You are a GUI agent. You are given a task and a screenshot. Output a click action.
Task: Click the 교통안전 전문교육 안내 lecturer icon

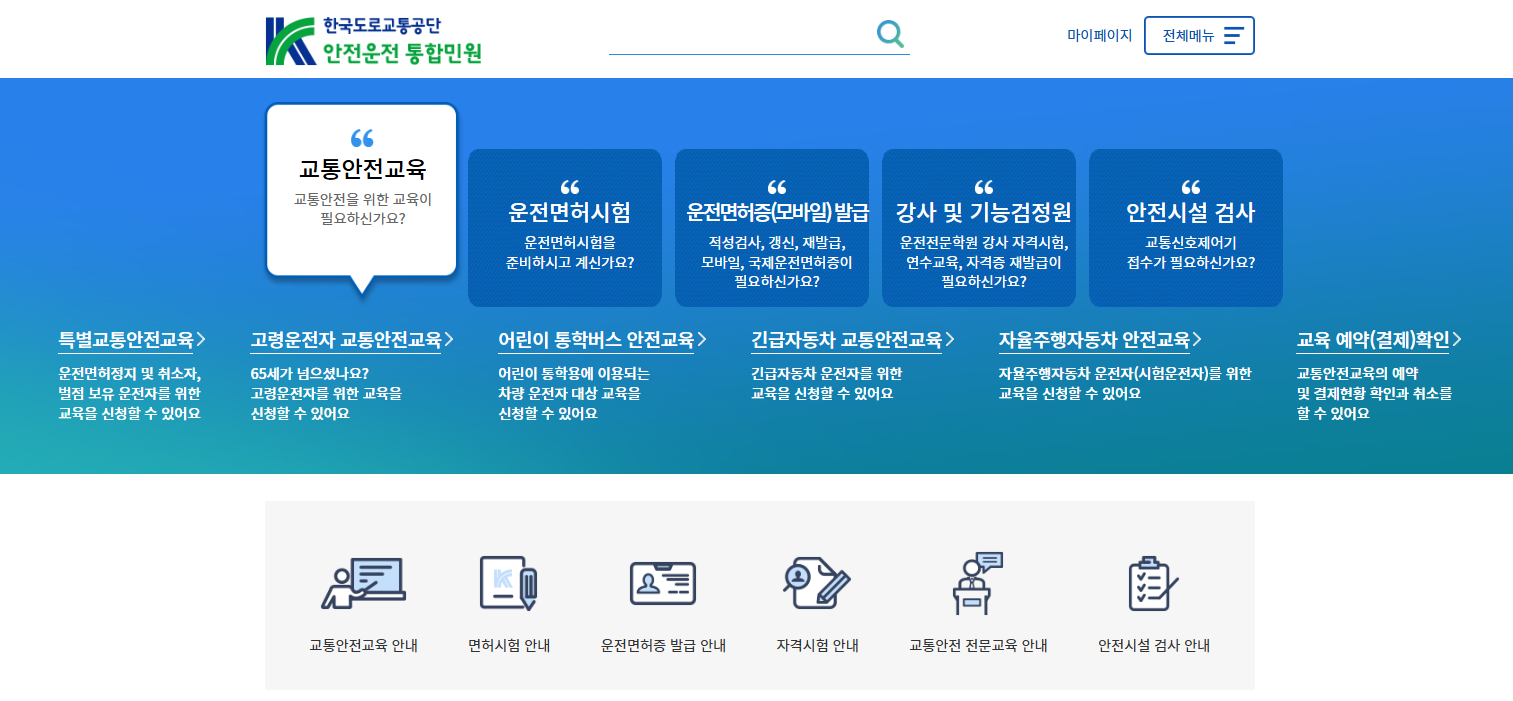pyautogui.click(x=977, y=583)
